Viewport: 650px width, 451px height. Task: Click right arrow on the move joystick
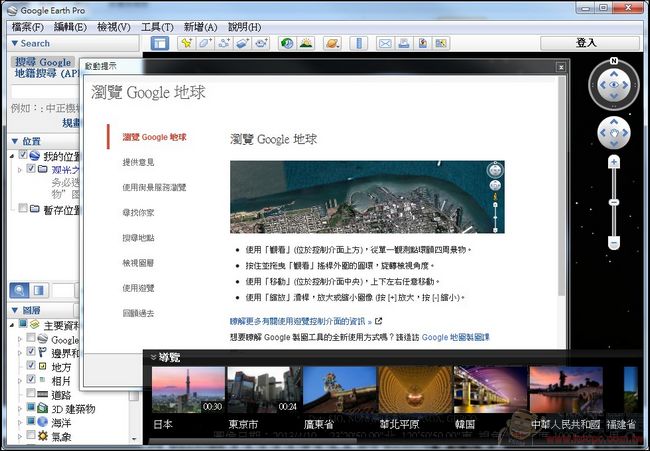point(625,133)
